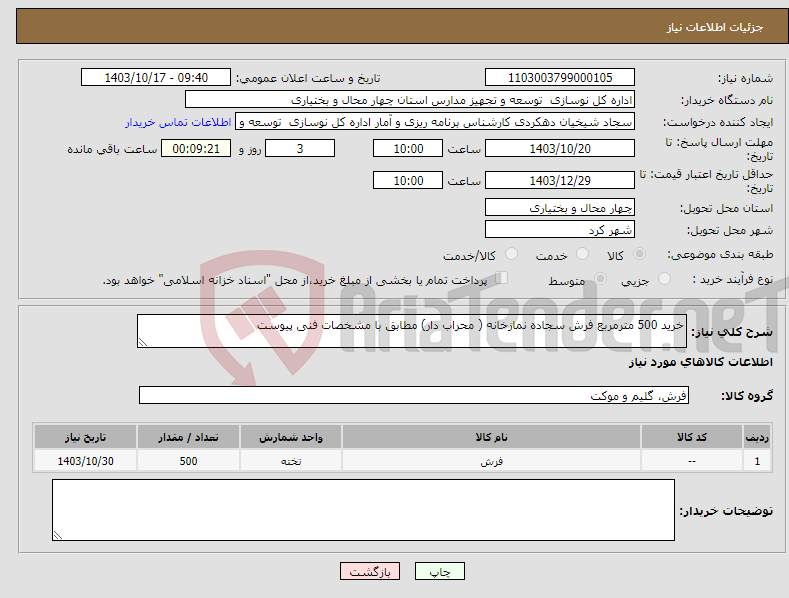Click the فرش item name cell
This screenshot has width=789, height=598.
491,461
